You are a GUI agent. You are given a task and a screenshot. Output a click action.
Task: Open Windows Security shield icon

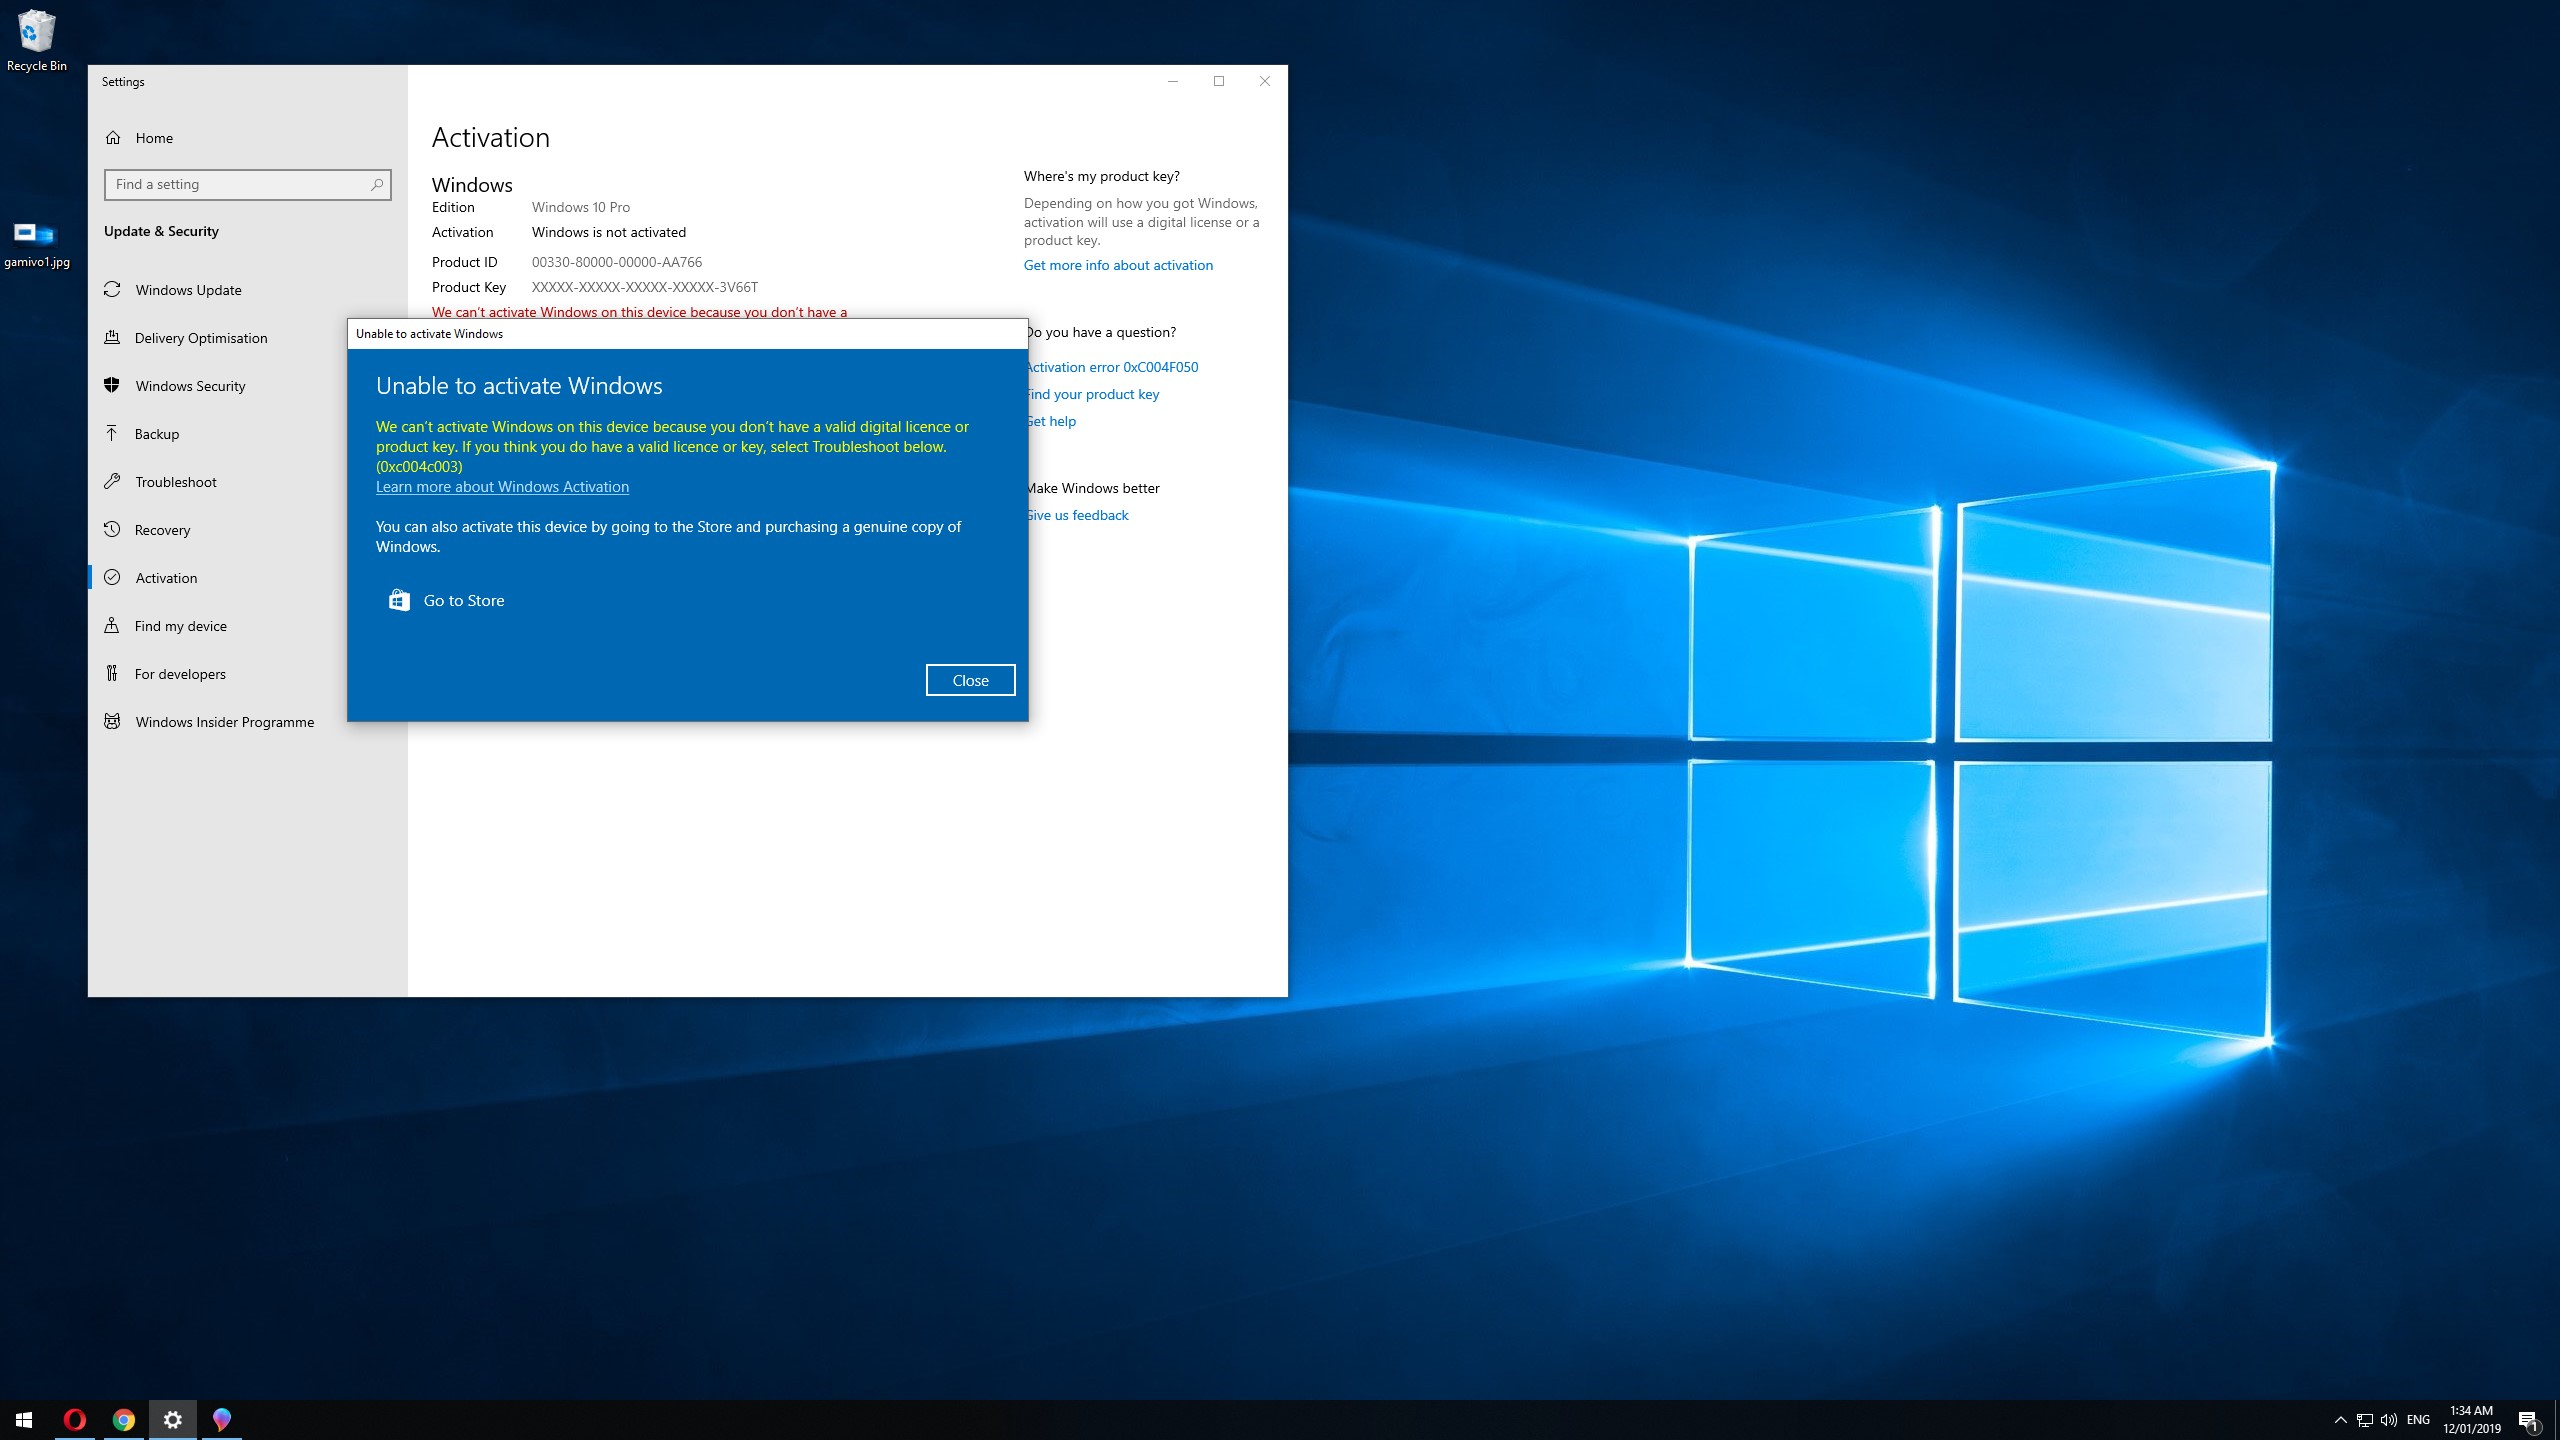click(x=112, y=386)
